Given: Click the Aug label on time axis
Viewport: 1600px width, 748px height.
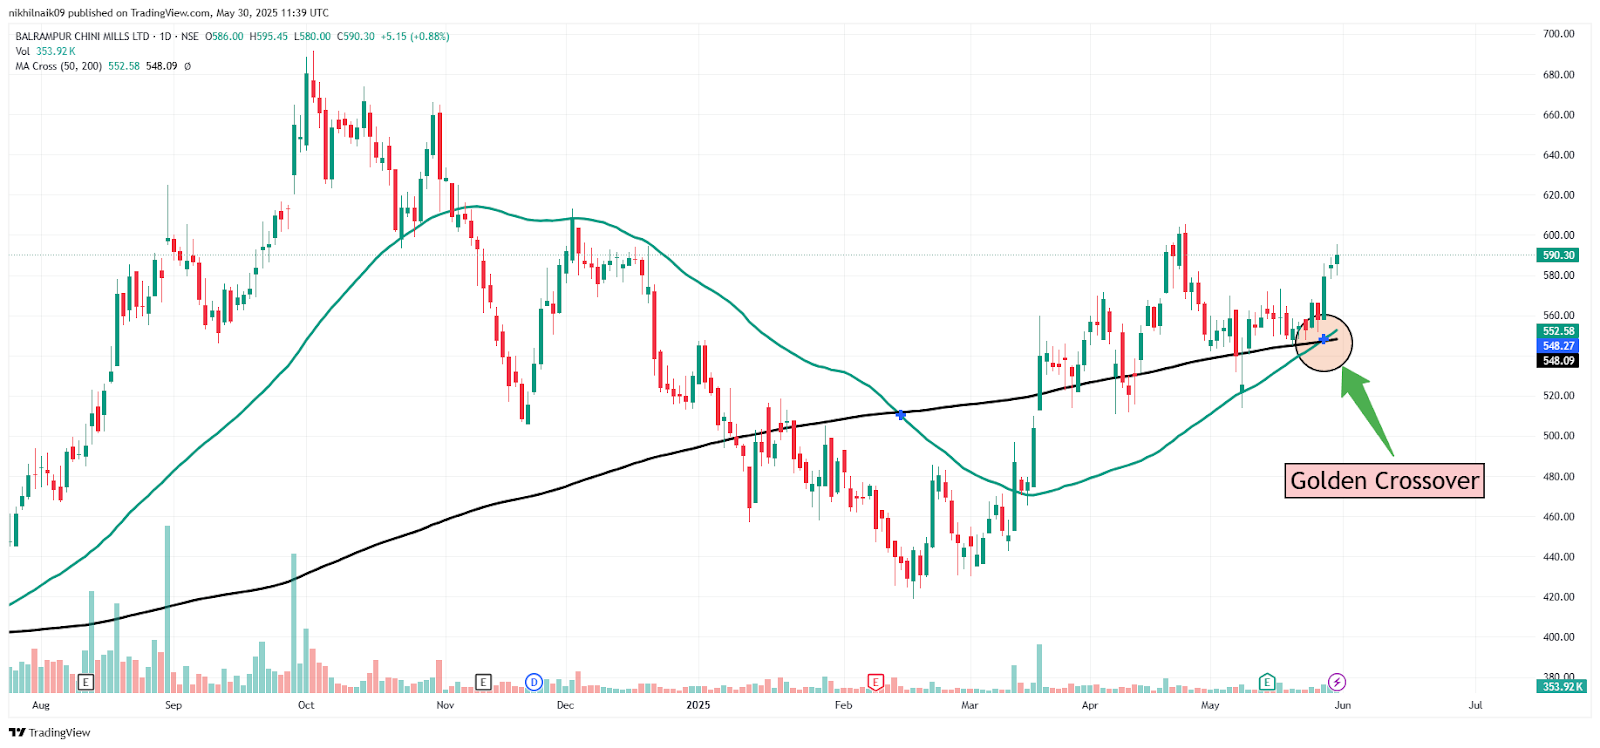Looking at the screenshot, I should pyautogui.click(x=41, y=705).
